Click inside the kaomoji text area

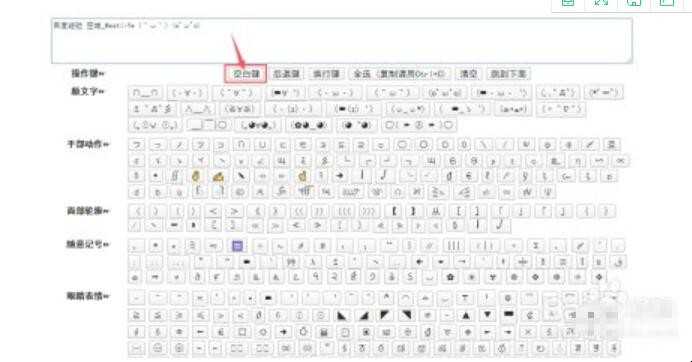click(342, 41)
